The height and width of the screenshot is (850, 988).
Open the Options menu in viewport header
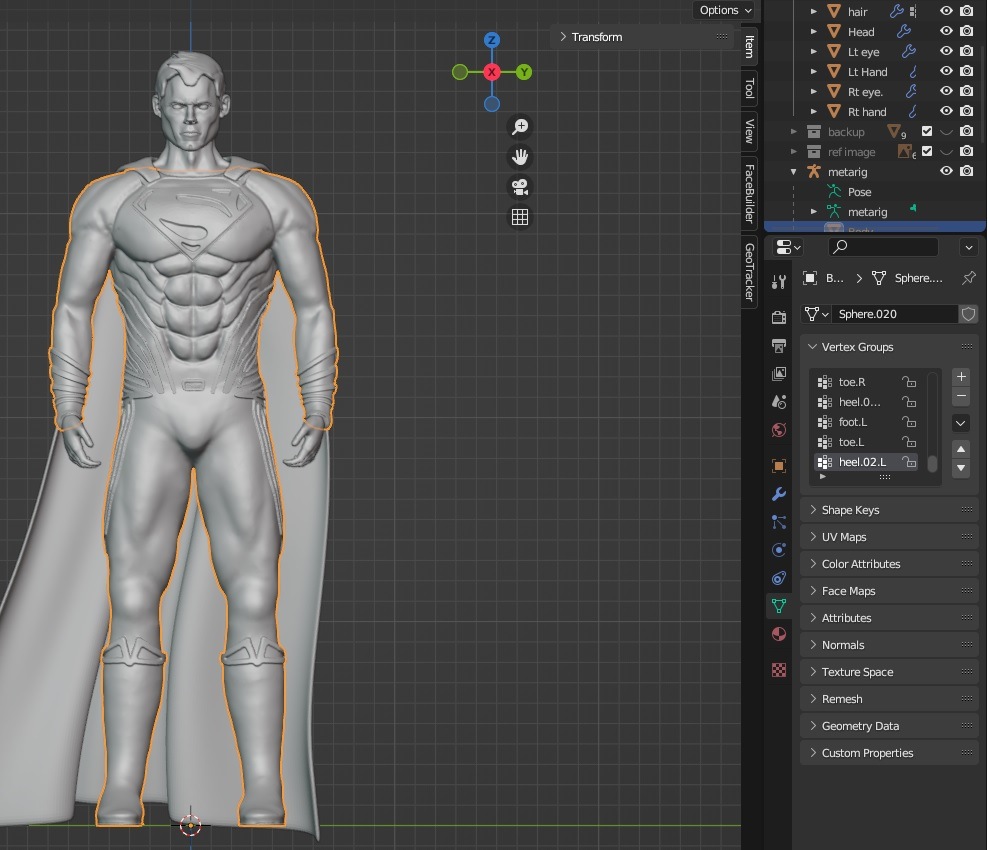724,10
